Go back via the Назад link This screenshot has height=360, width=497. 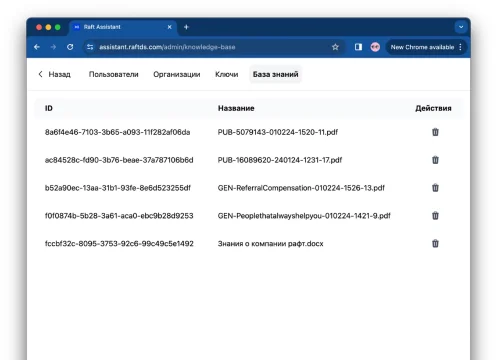[x=54, y=74]
